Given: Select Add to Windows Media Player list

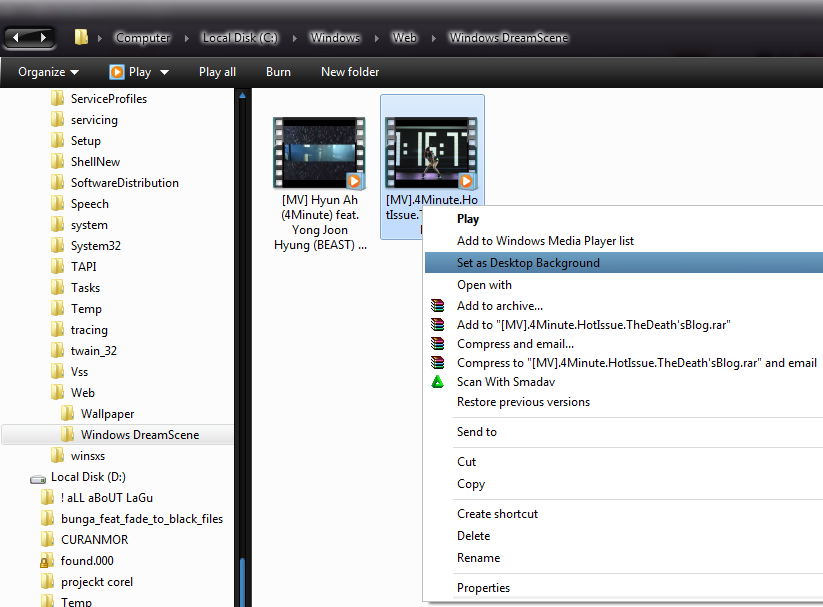Looking at the screenshot, I should (x=545, y=241).
